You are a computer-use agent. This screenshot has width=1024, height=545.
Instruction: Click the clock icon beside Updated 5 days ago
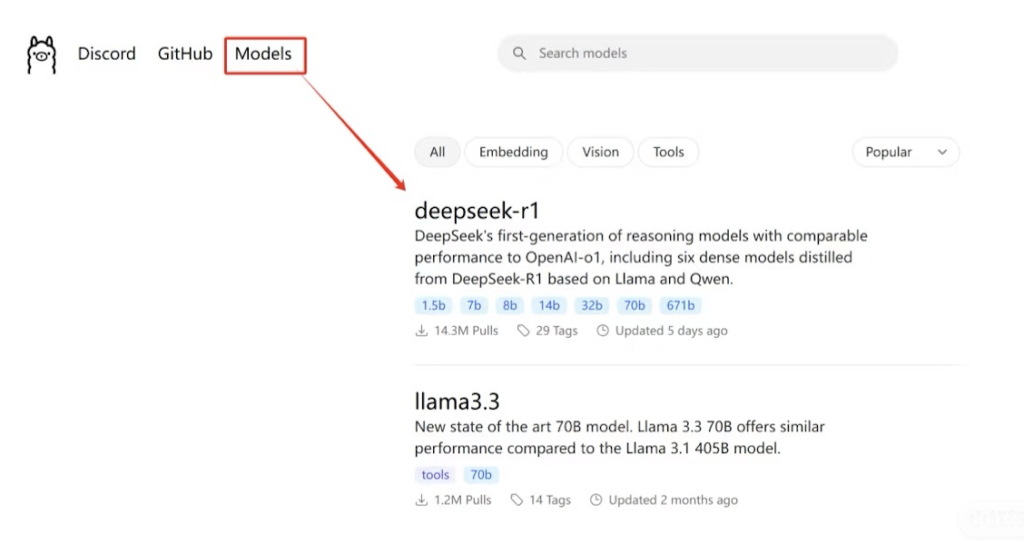[603, 331]
